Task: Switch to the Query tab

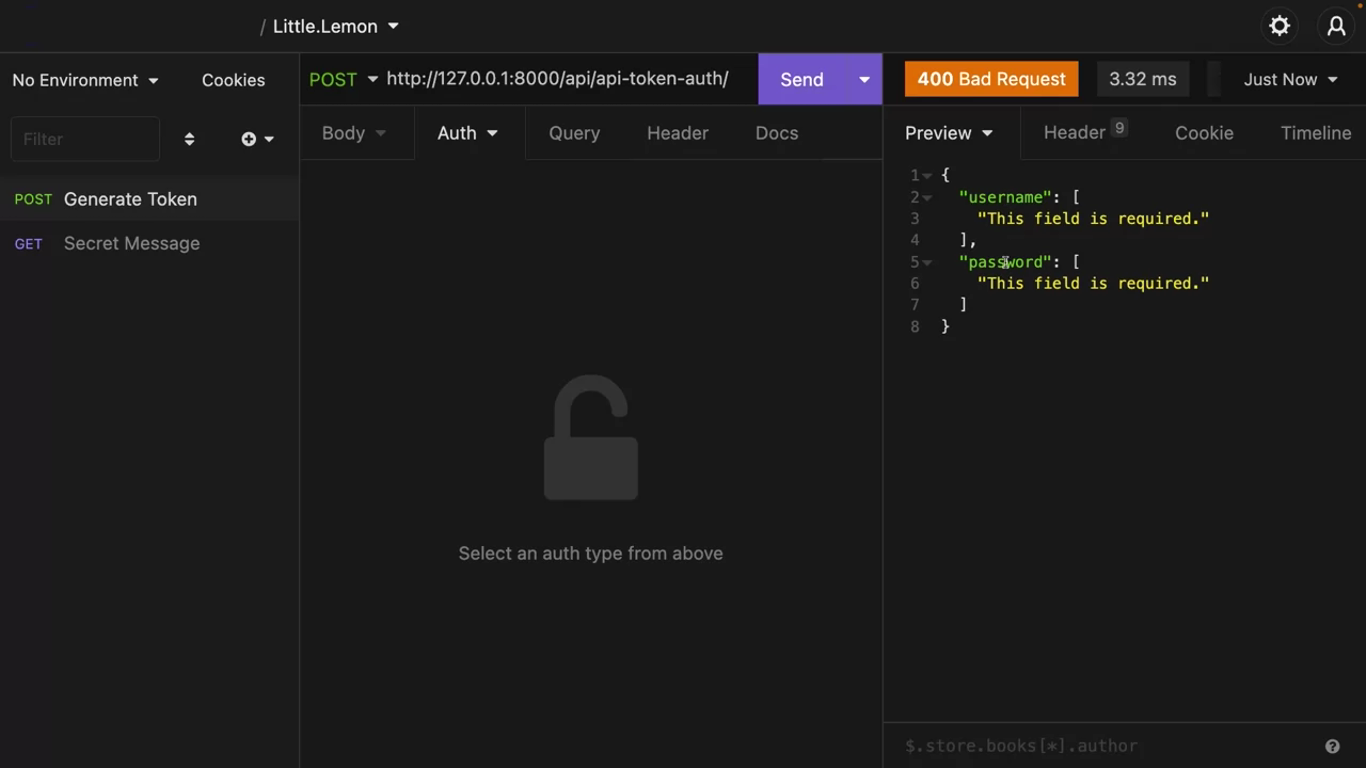Action: (574, 133)
